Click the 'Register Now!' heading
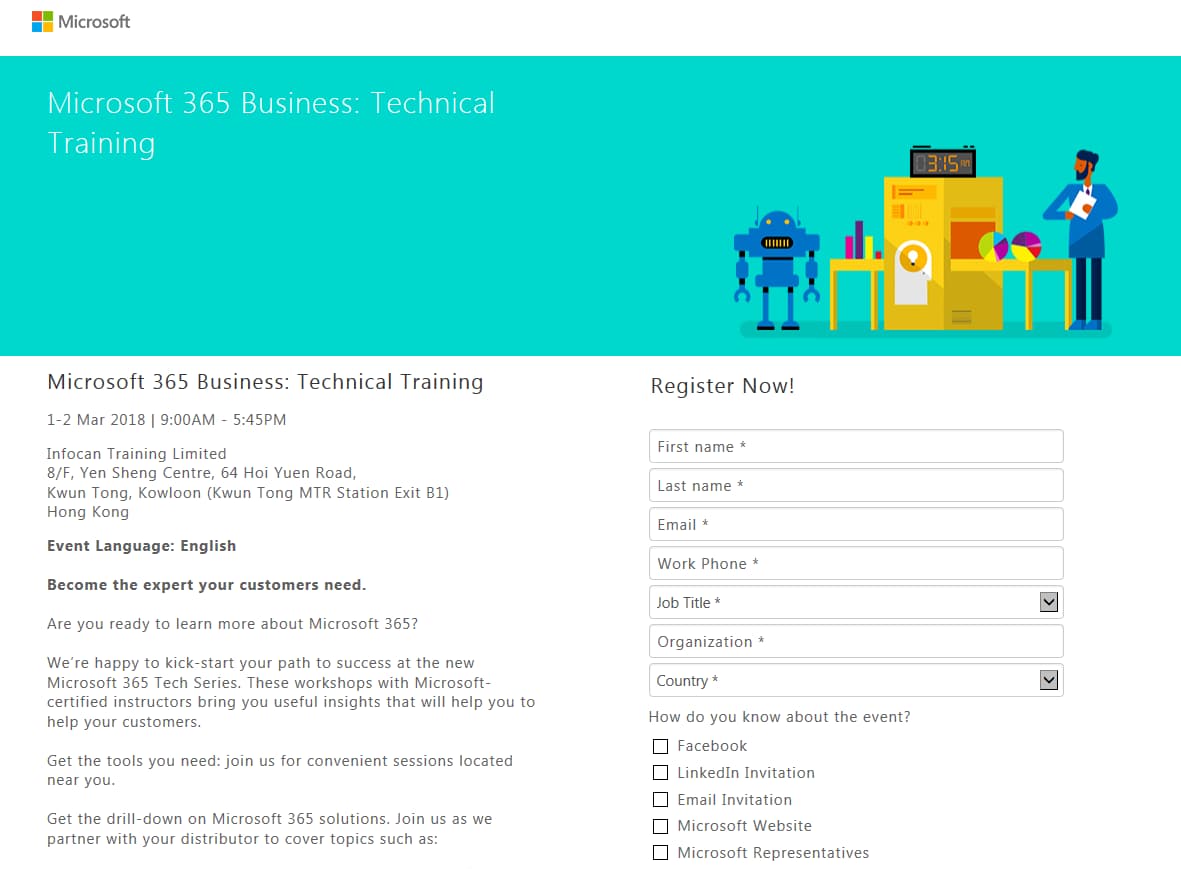The width and height of the screenshot is (1181, 869). coord(722,386)
